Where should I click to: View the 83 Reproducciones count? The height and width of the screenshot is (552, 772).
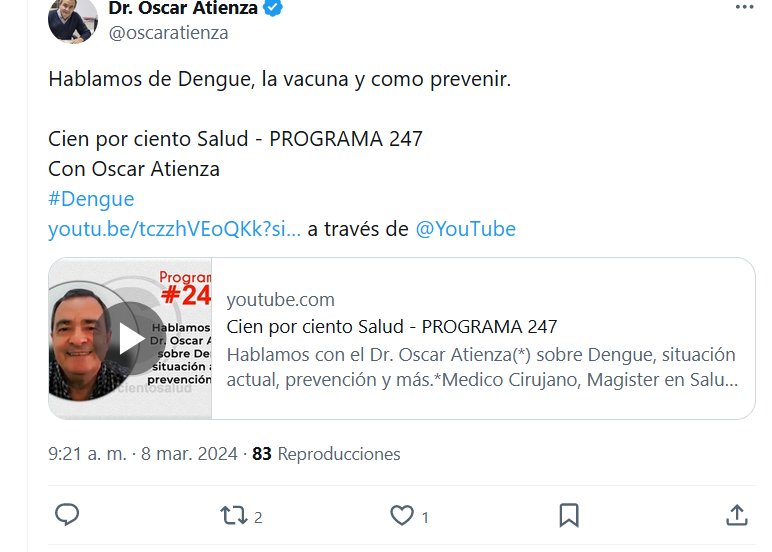coord(326,454)
